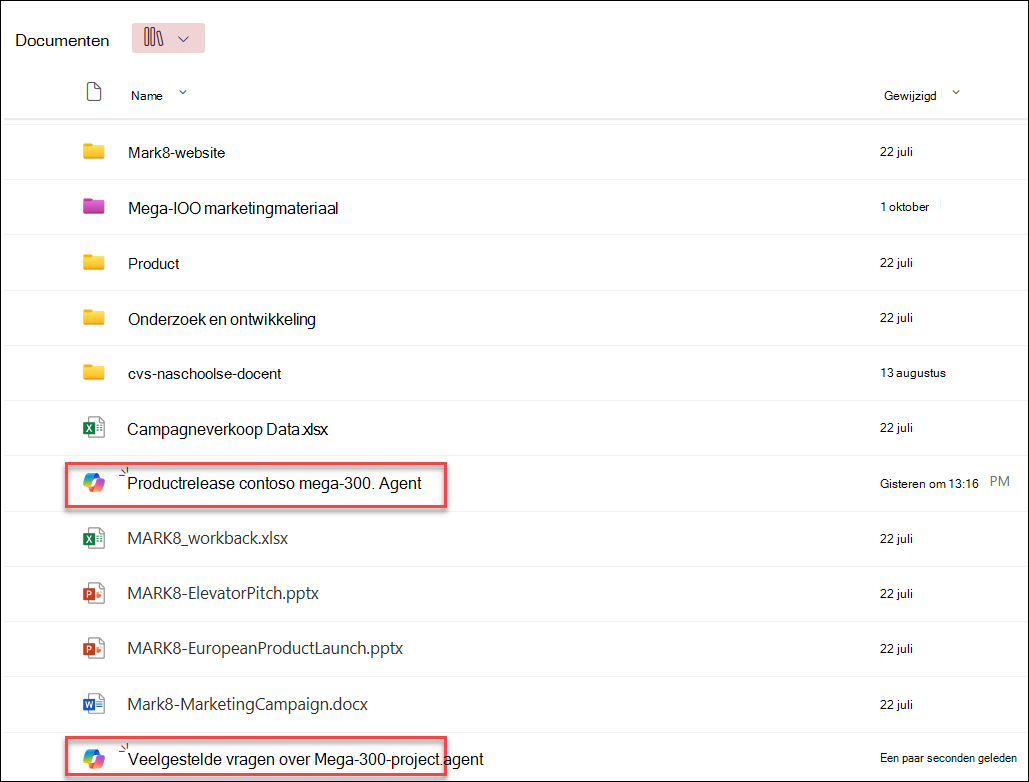The image size is (1029, 782).
Task: Open the cvs-naschoolse-docent folder
Action: click(204, 374)
